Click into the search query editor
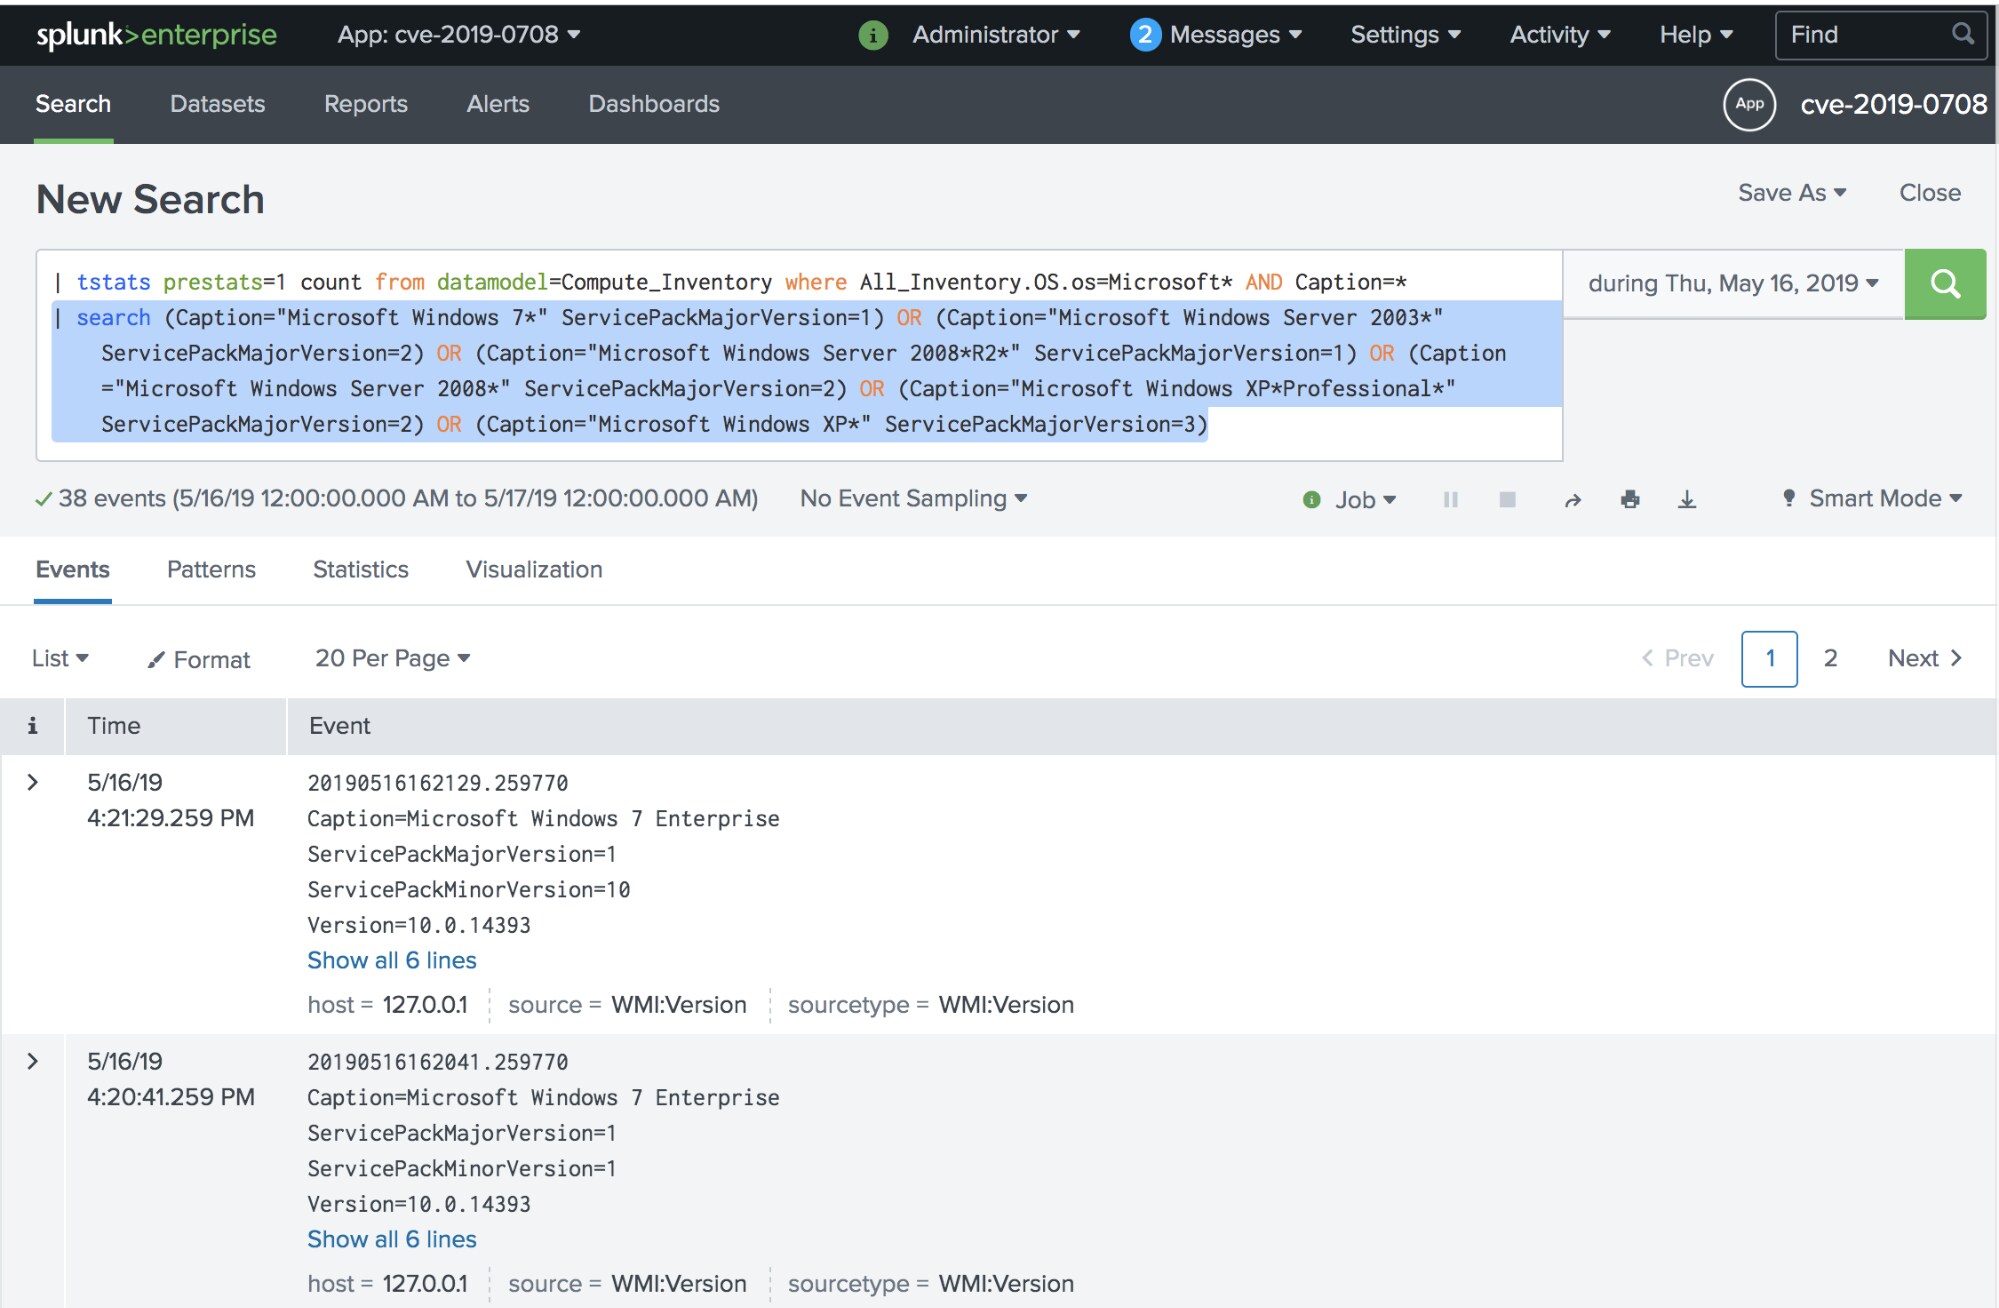Viewport: 1999px width, 1308px height. click(x=799, y=355)
